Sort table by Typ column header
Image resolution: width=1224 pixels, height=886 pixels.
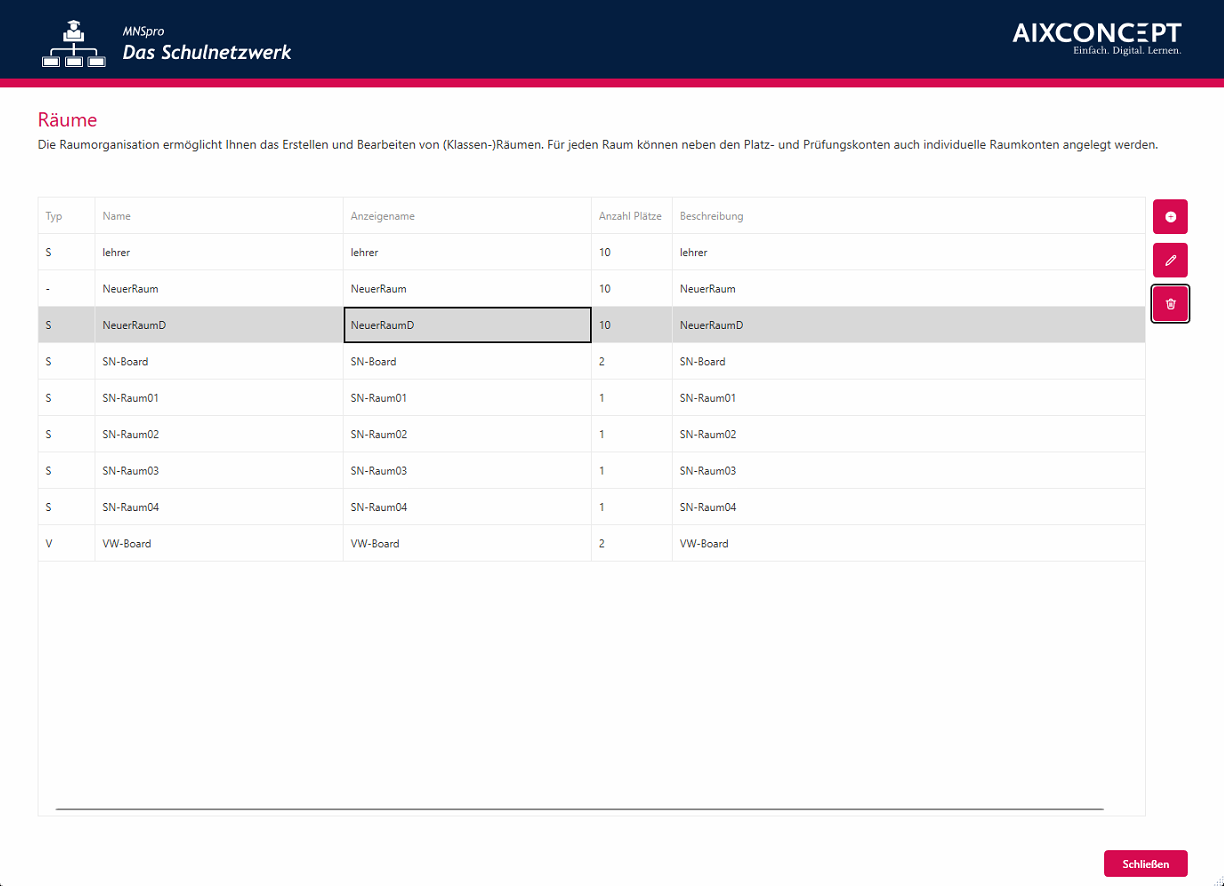55,216
